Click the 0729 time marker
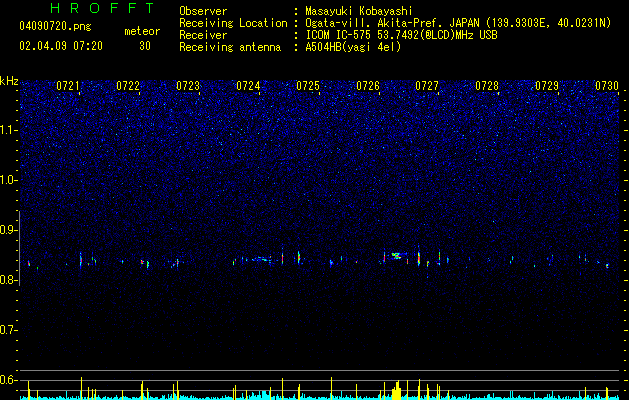 547,86
